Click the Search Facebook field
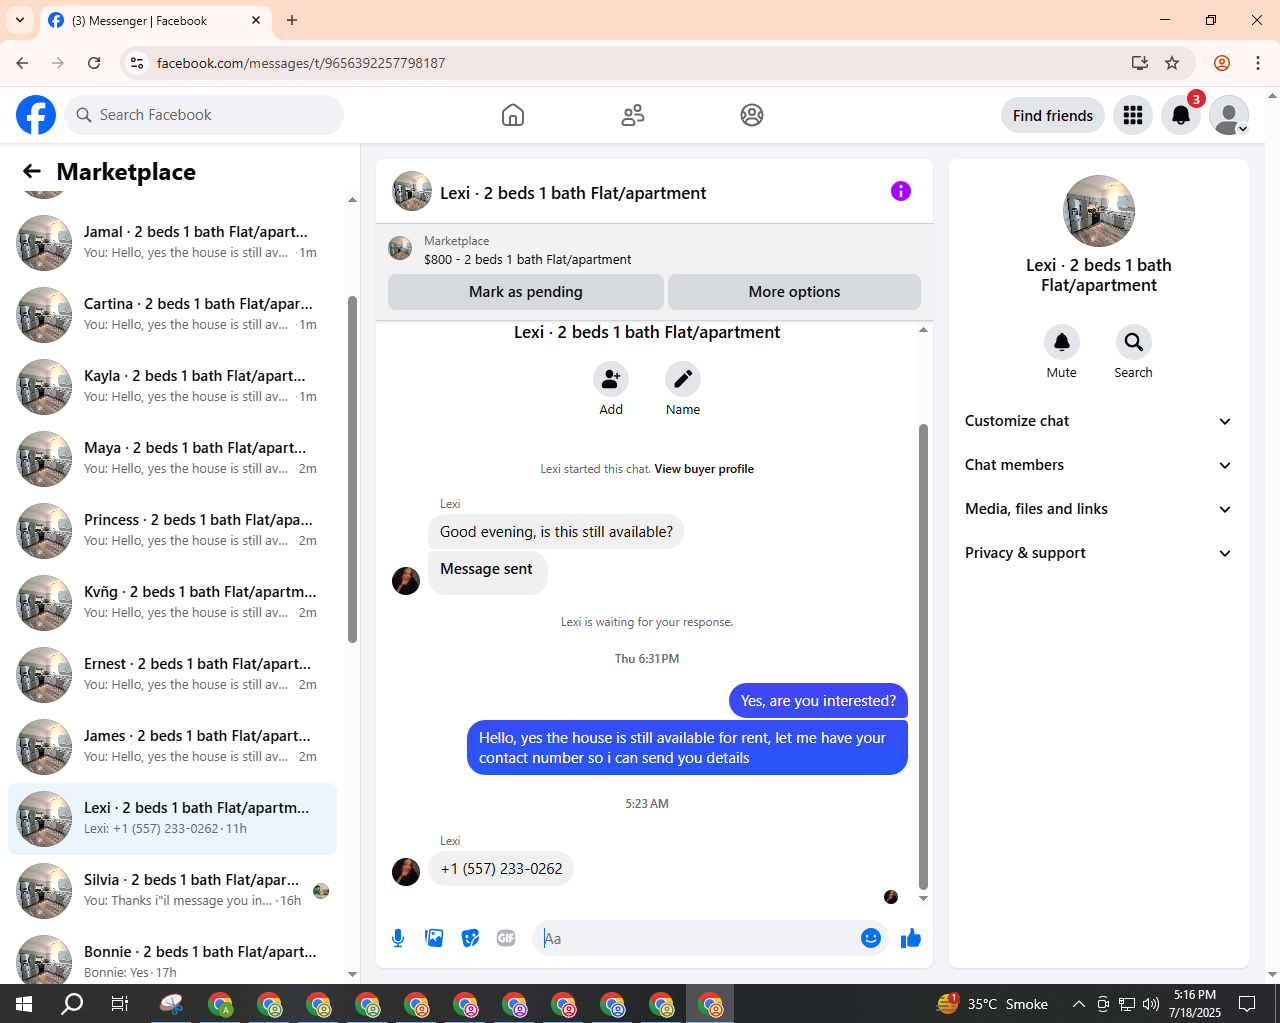1280x1023 pixels. tap(204, 115)
